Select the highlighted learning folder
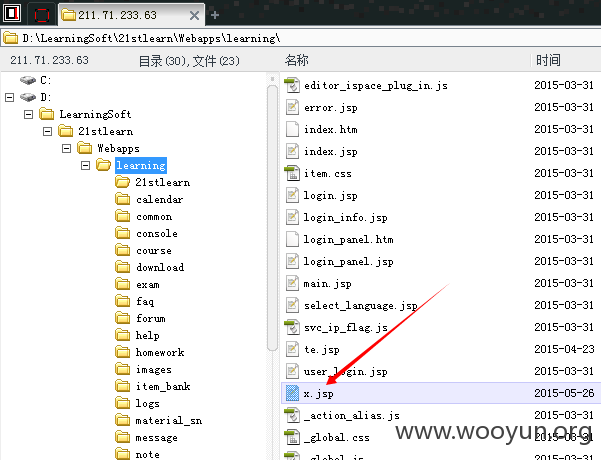The height and width of the screenshot is (460, 601). pos(141,165)
